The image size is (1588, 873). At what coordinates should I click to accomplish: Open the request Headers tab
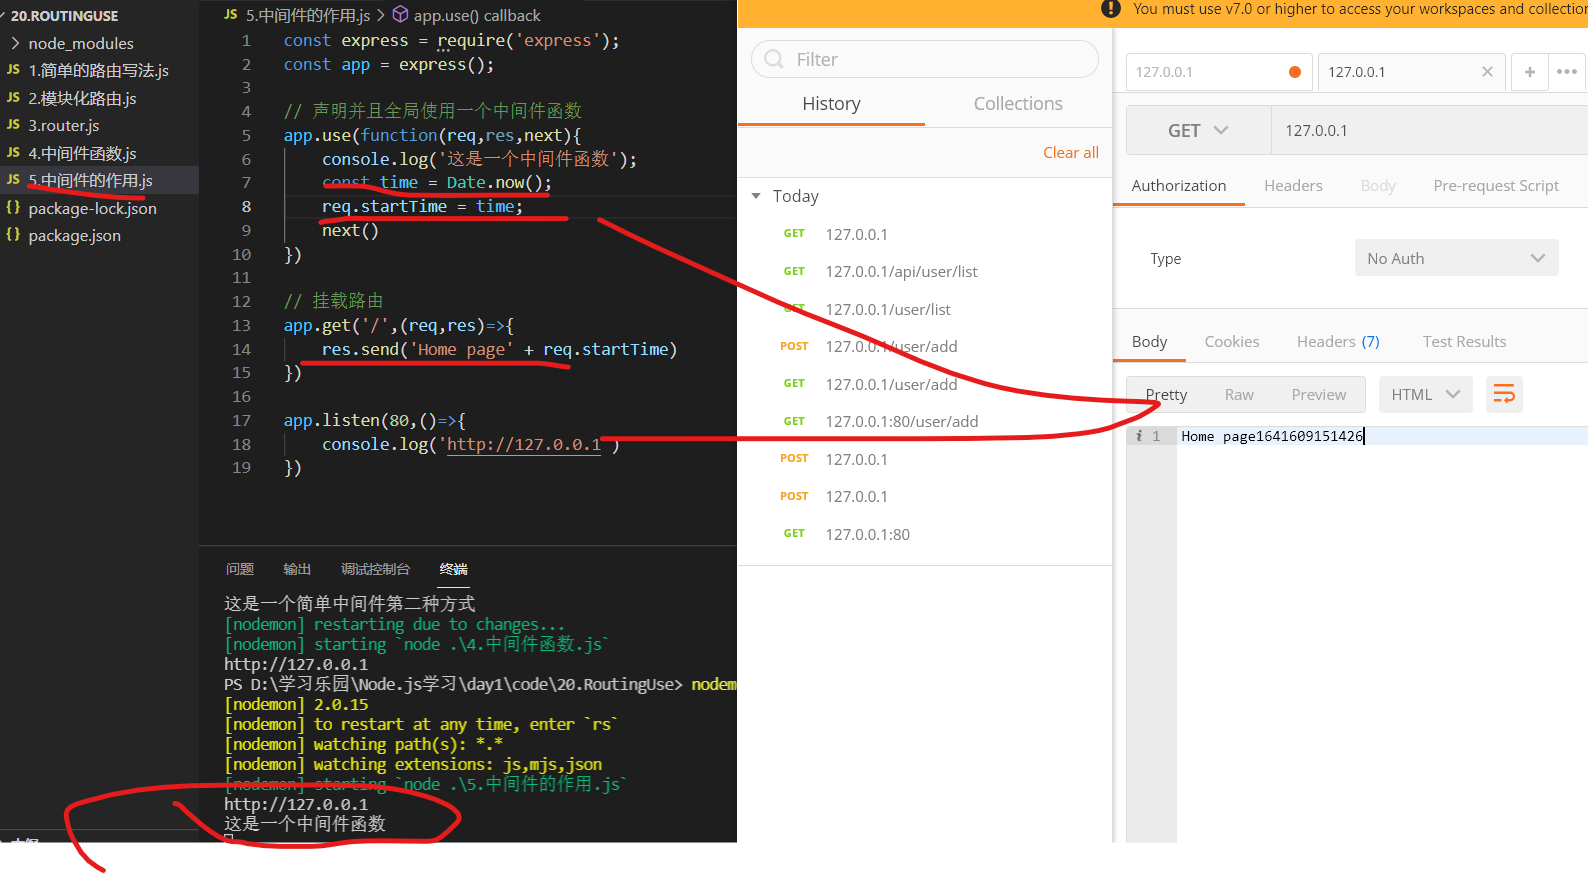pos(1293,186)
